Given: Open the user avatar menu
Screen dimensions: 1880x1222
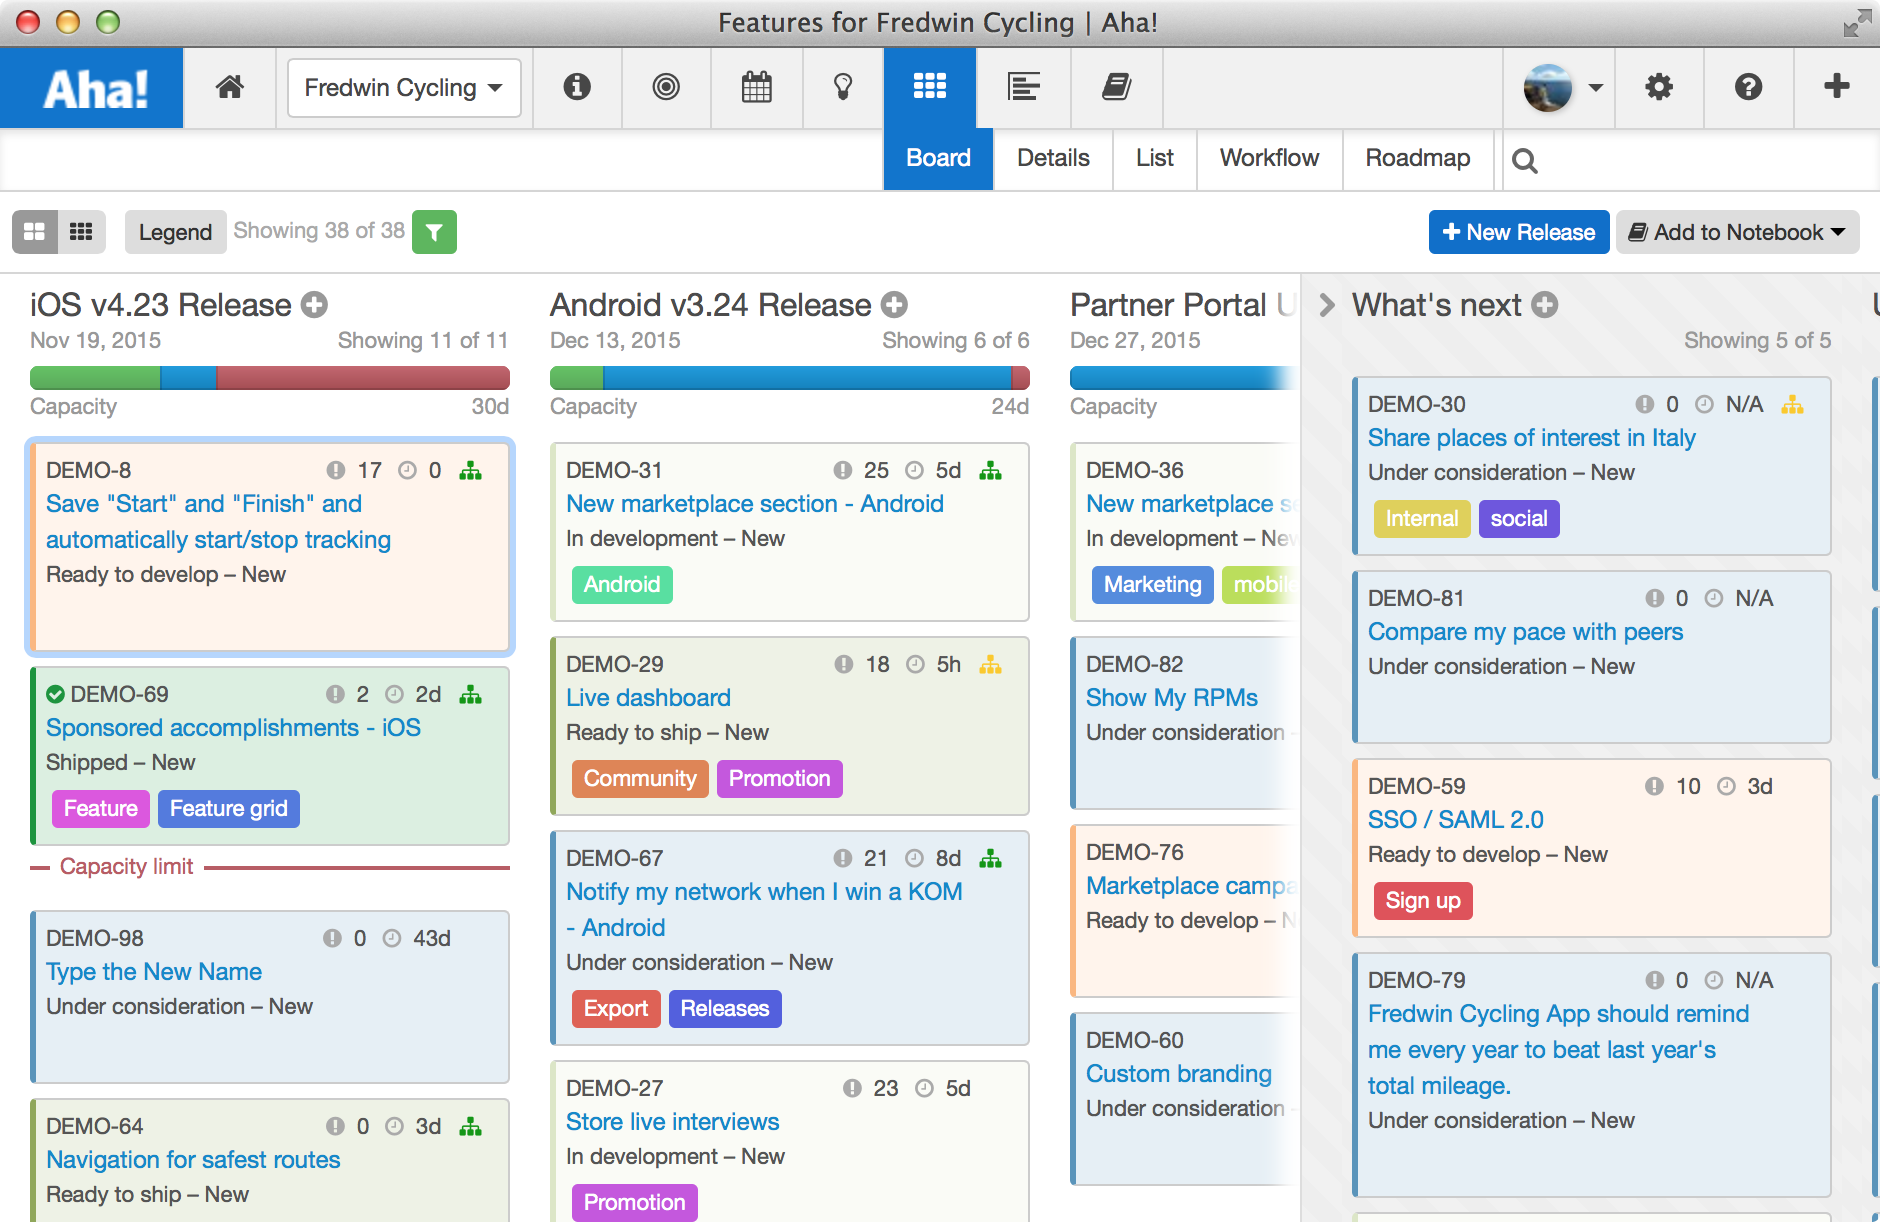Looking at the screenshot, I should coord(1562,88).
